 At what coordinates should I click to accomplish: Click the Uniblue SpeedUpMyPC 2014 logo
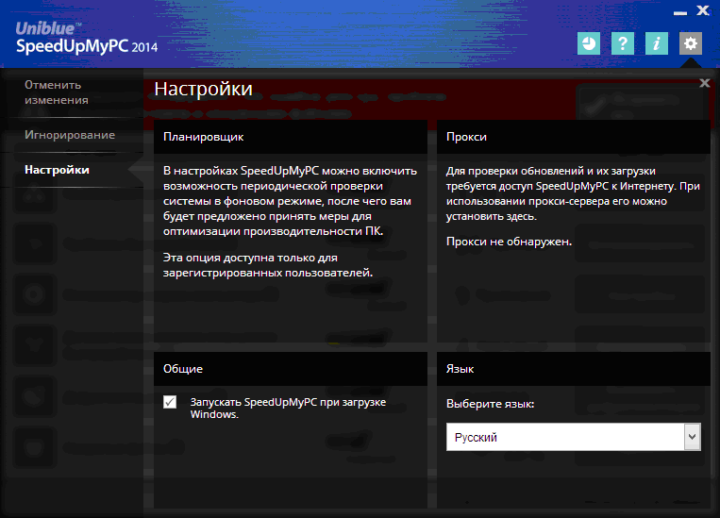(x=86, y=36)
